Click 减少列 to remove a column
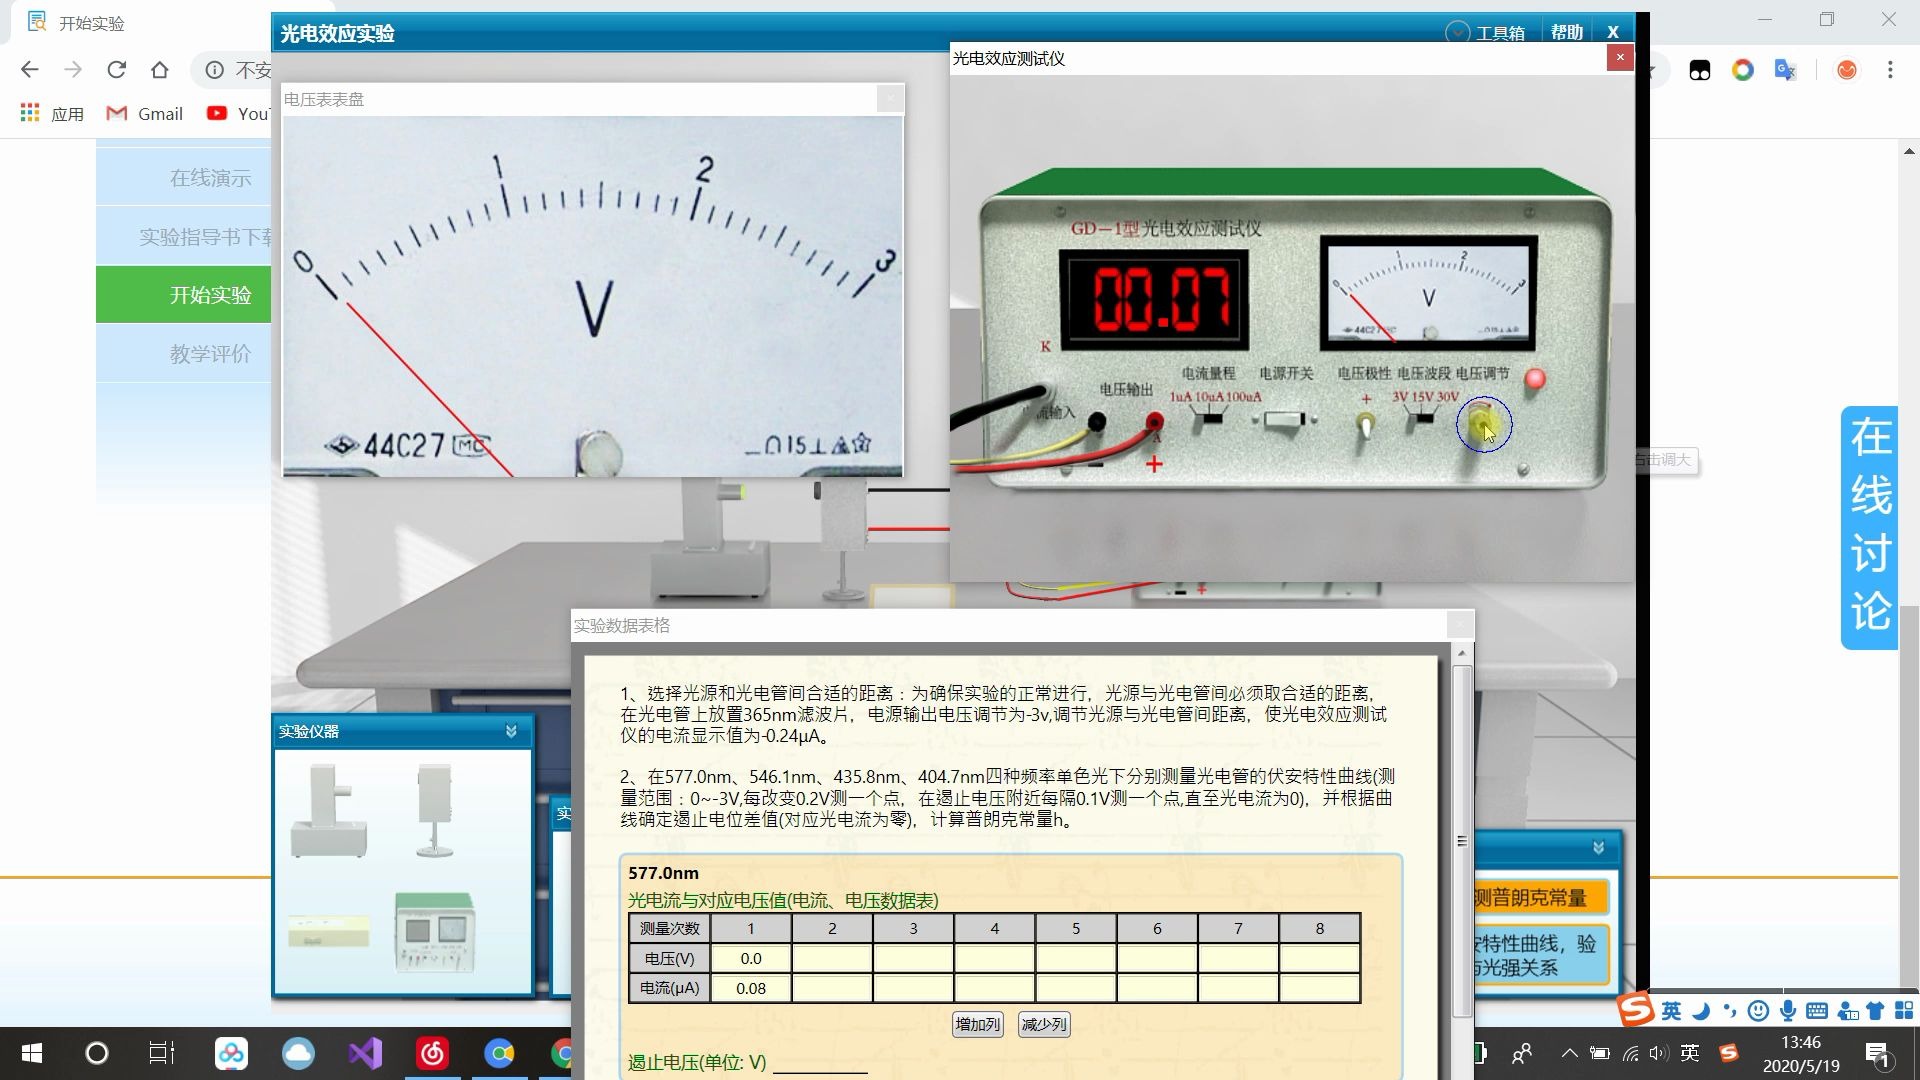 [1044, 1024]
